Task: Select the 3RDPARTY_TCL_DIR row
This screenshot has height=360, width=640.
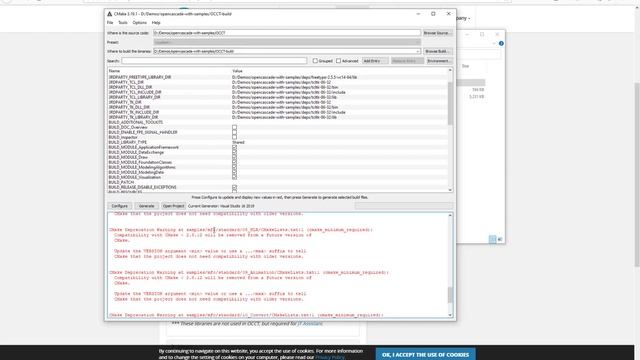Action: tap(278, 82)
